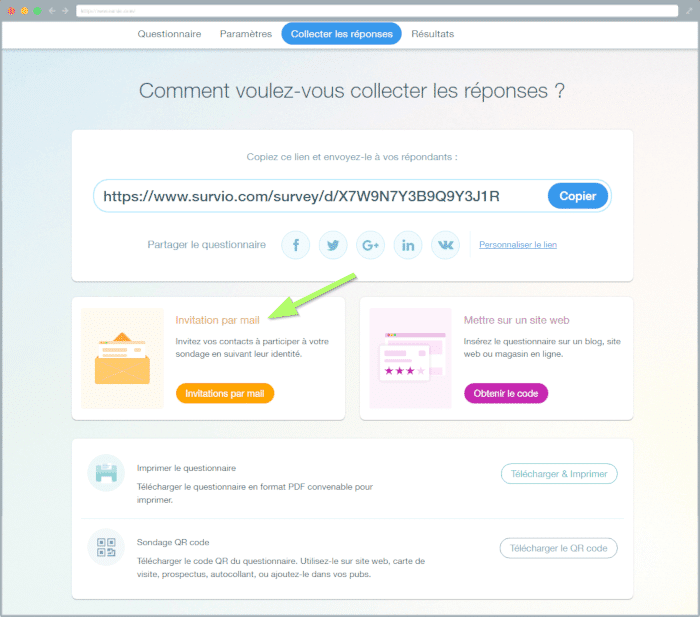Go to the Résultats tab
Screen dimensions: 700x617
tap(432, 34)
